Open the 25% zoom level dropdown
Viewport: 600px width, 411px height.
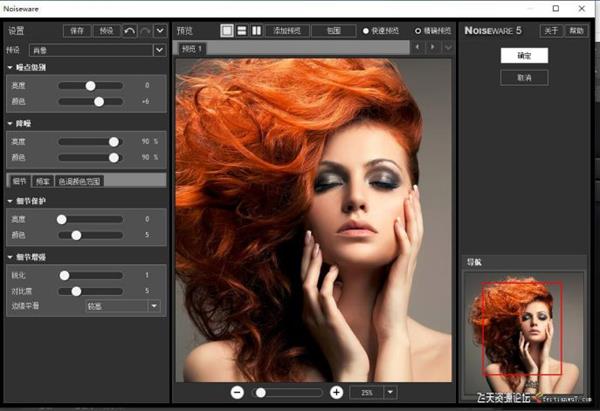[x=390, y=393]
